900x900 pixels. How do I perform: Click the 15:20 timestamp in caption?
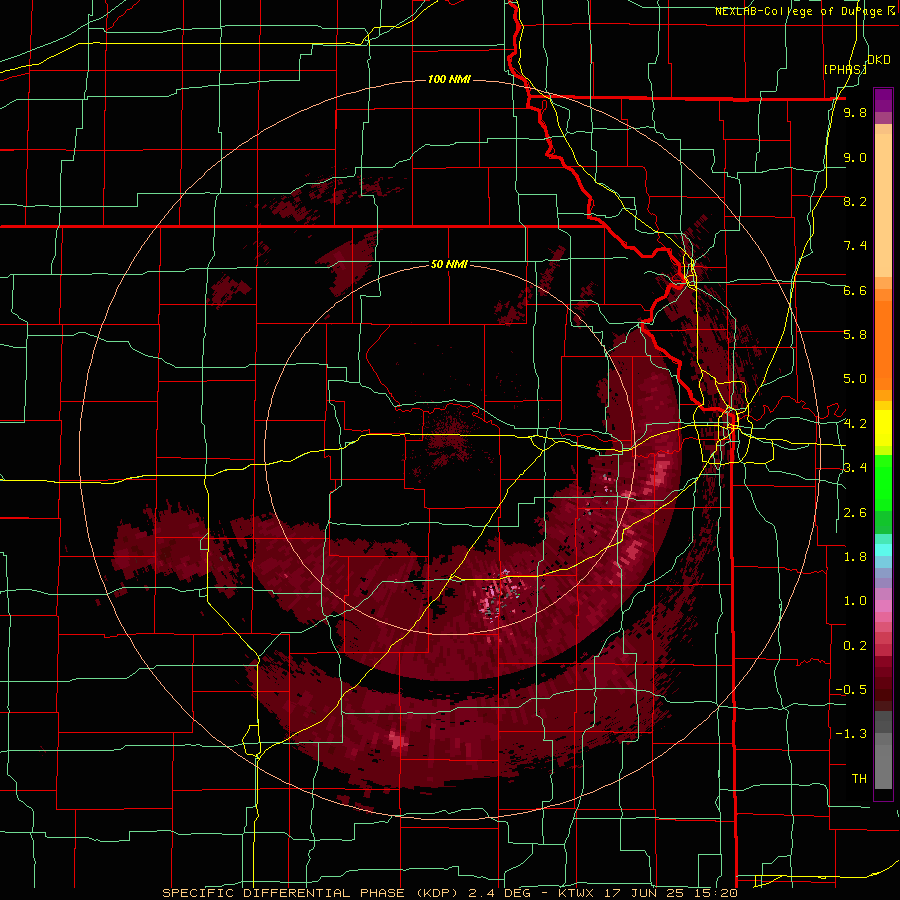tap(714, 893)
